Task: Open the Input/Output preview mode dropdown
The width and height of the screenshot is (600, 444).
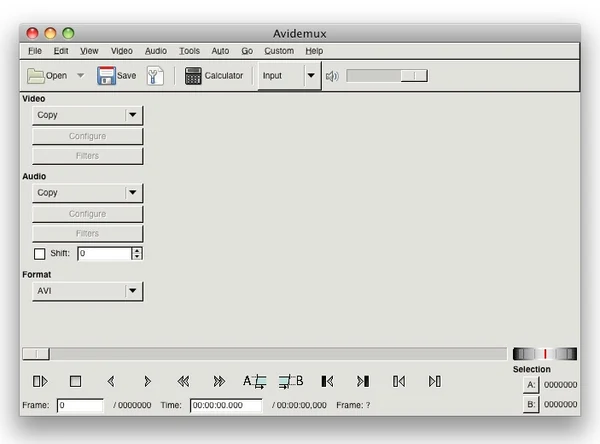Action: click(289, 75)
